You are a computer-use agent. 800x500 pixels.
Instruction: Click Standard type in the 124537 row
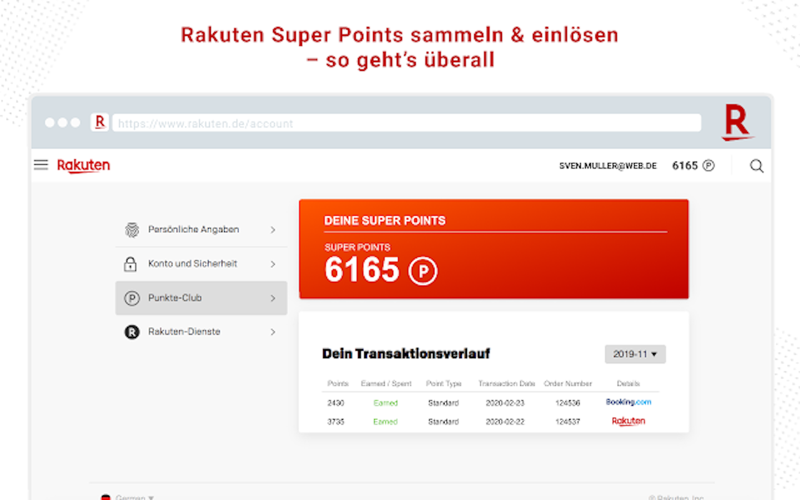443,422
